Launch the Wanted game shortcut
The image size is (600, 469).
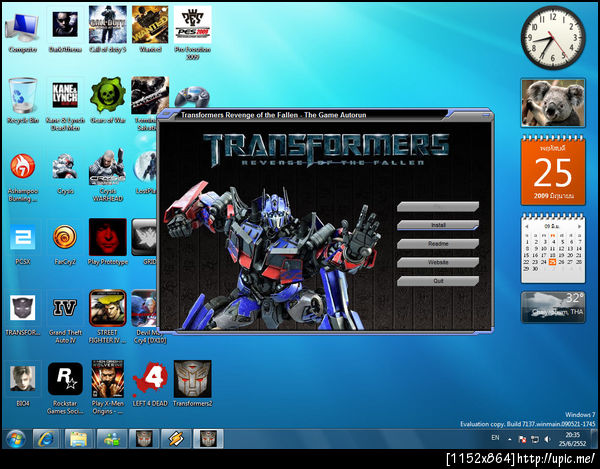coord(150,31)
